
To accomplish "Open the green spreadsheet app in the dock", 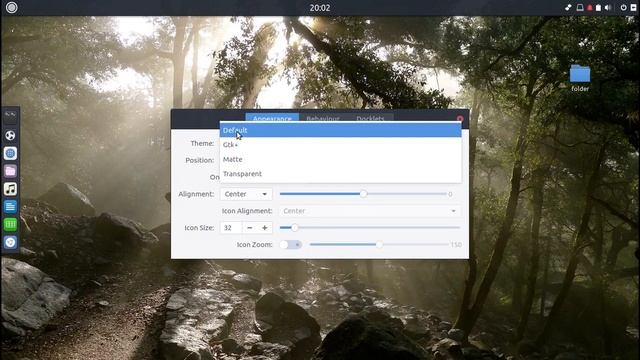I will (10, 224).
